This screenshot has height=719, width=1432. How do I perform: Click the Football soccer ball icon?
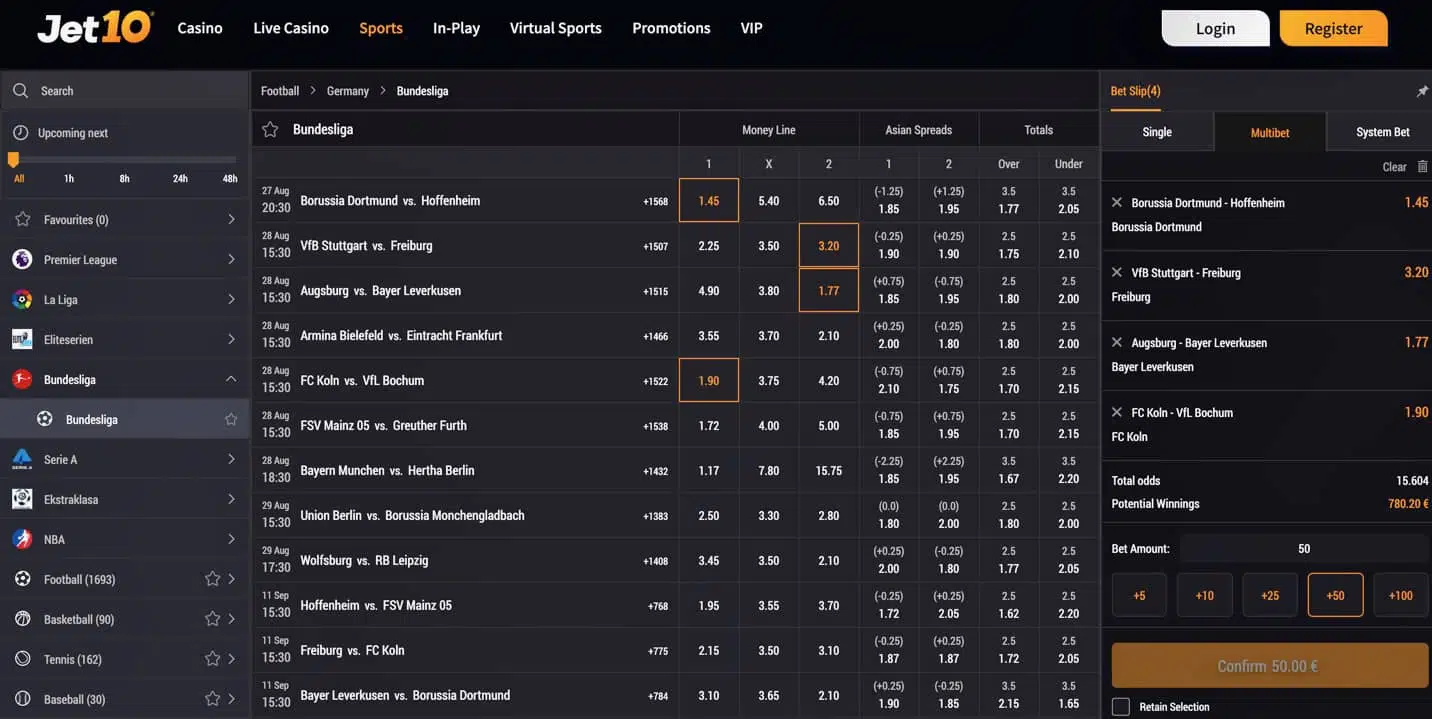click(22, 579)
